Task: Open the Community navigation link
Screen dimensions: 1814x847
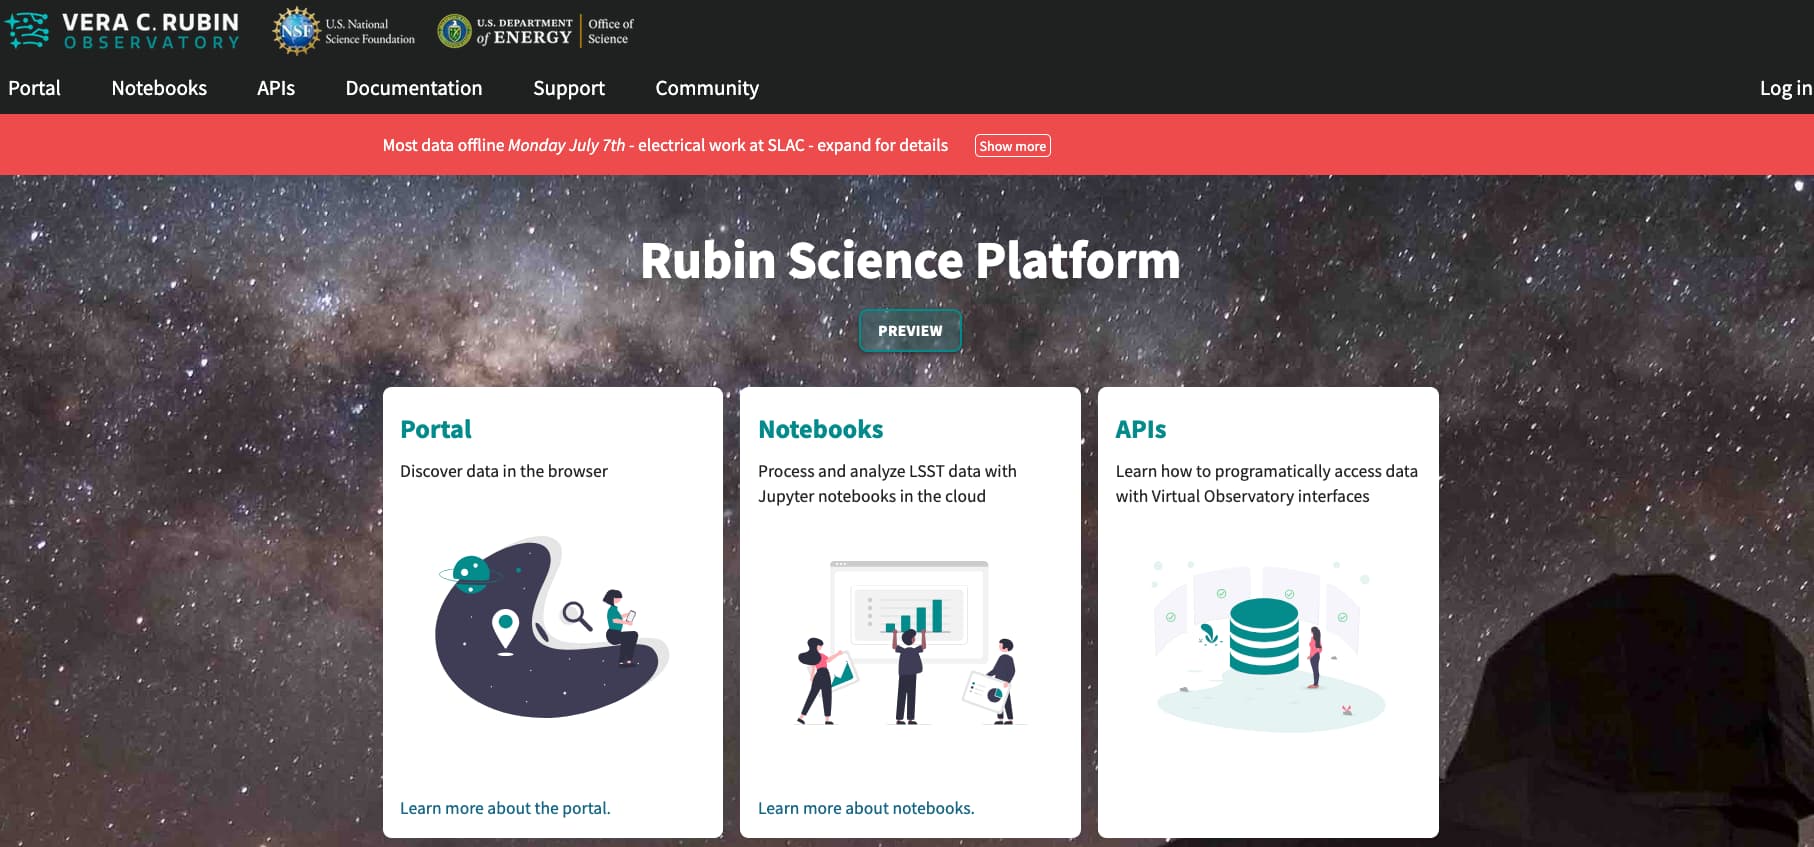Action: (707, 88)
